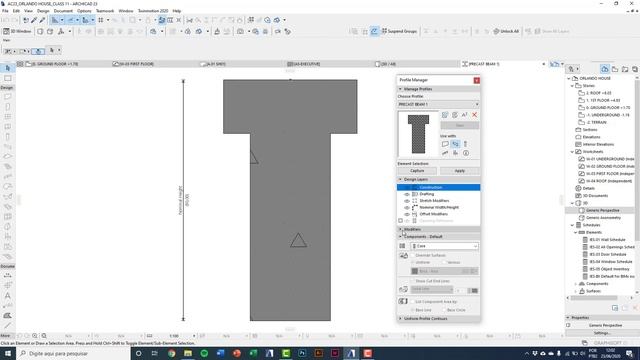Enable the Show Cut End Lines checkbox
640x360 pixels.
(x=413, y=281)
